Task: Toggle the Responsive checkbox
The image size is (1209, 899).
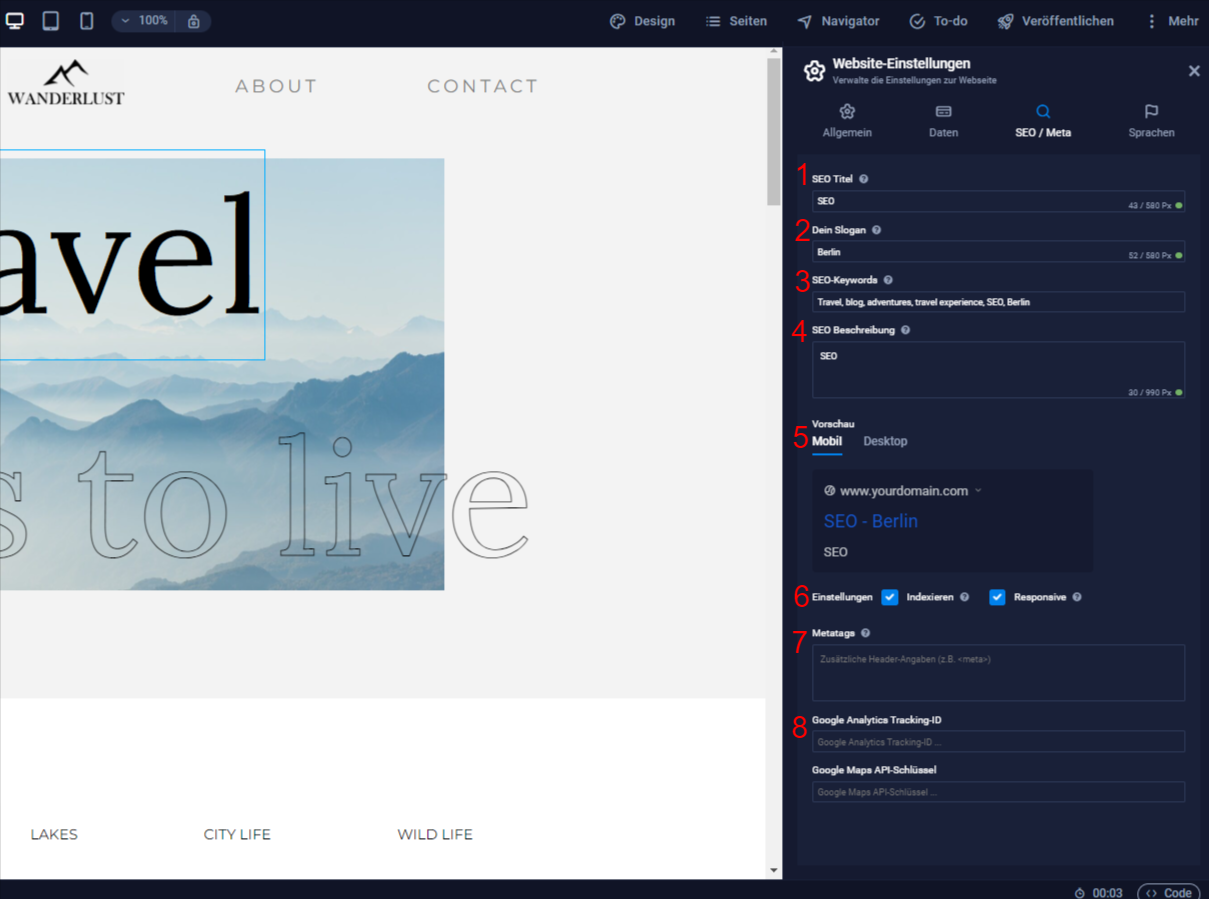Action: (x=997, y=597)
